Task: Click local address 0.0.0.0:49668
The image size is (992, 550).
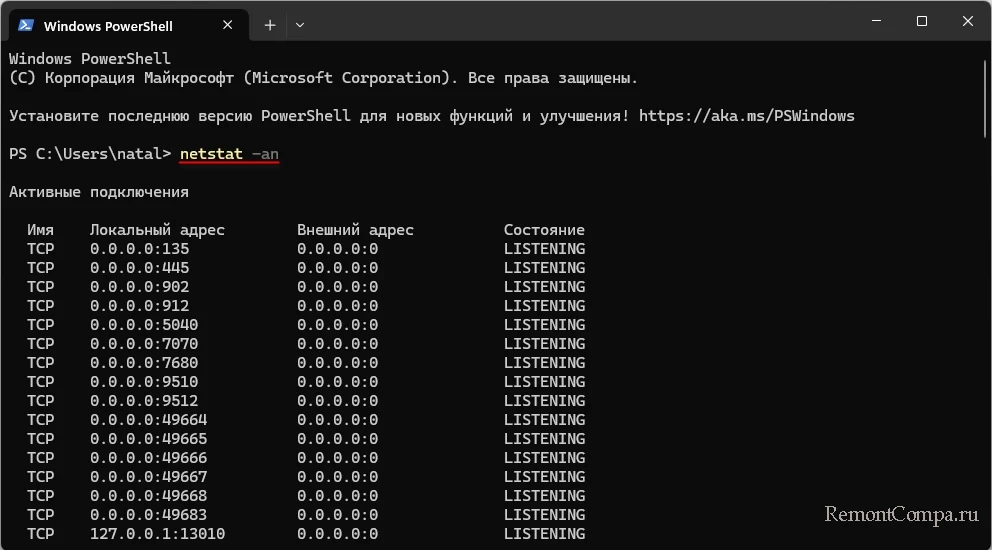Action: (x=148, y=496)
